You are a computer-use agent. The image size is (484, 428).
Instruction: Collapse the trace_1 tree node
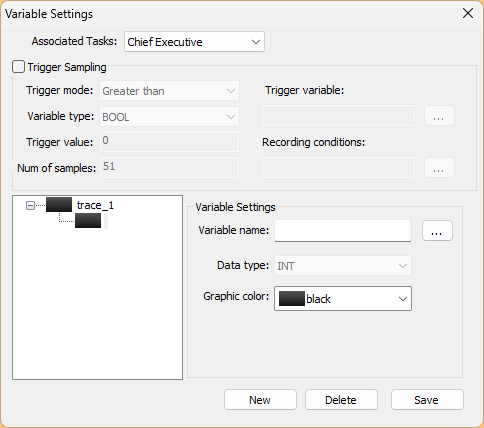(x=30, y=205)
